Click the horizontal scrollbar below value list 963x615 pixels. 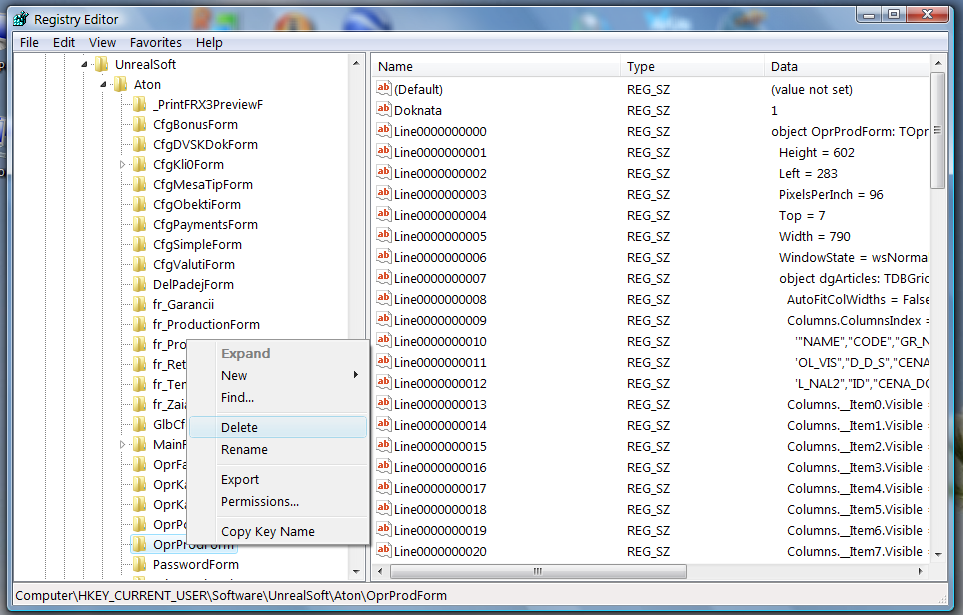(537, 571)
